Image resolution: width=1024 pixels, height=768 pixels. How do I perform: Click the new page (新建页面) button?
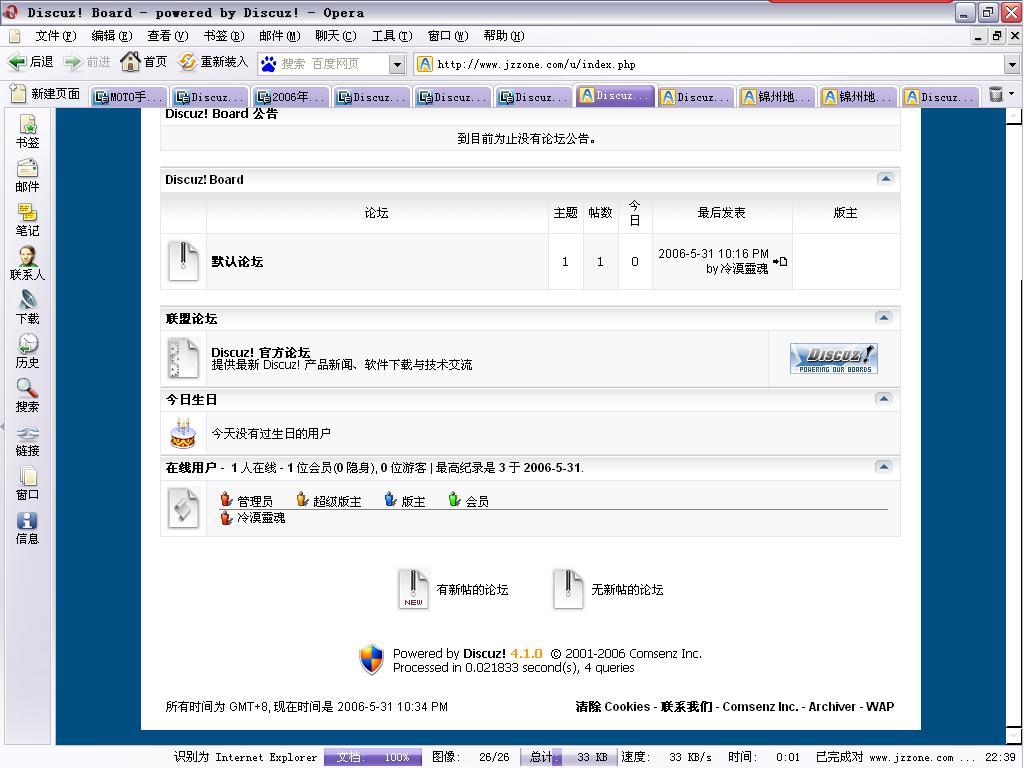click(x=46, y=95)
